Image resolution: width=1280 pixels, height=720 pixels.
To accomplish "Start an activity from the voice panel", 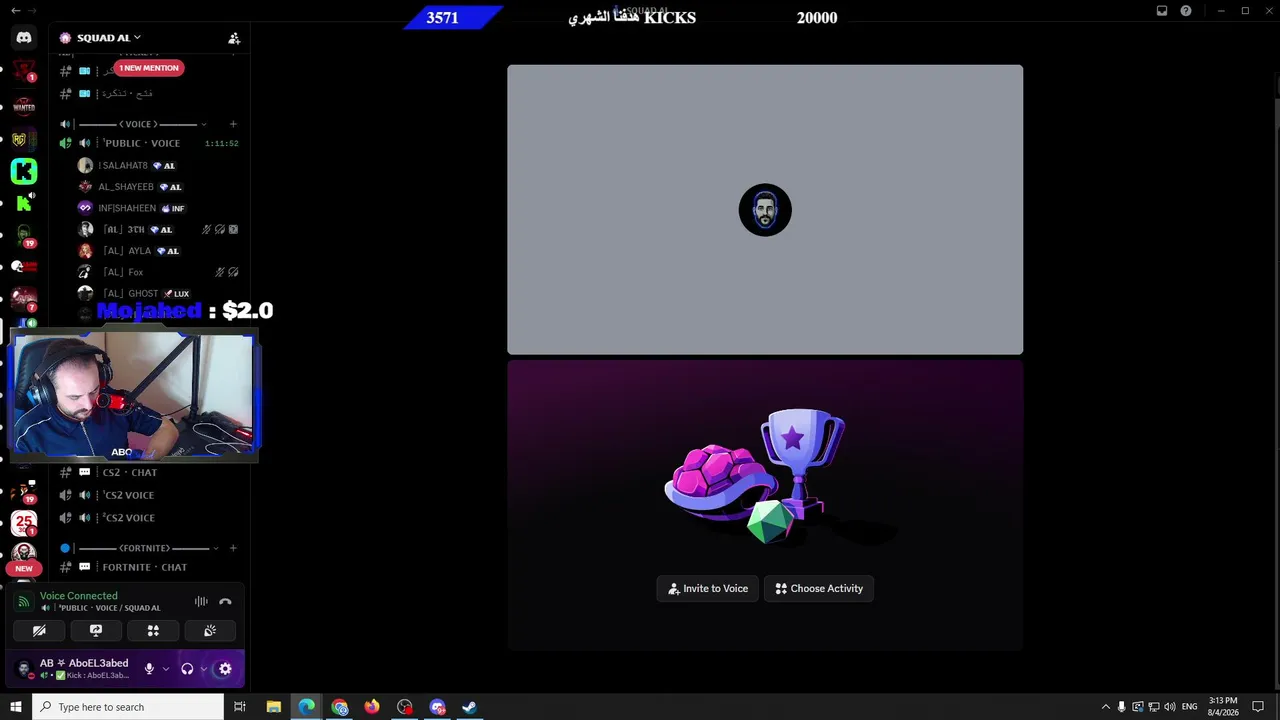I will [153, 631].
